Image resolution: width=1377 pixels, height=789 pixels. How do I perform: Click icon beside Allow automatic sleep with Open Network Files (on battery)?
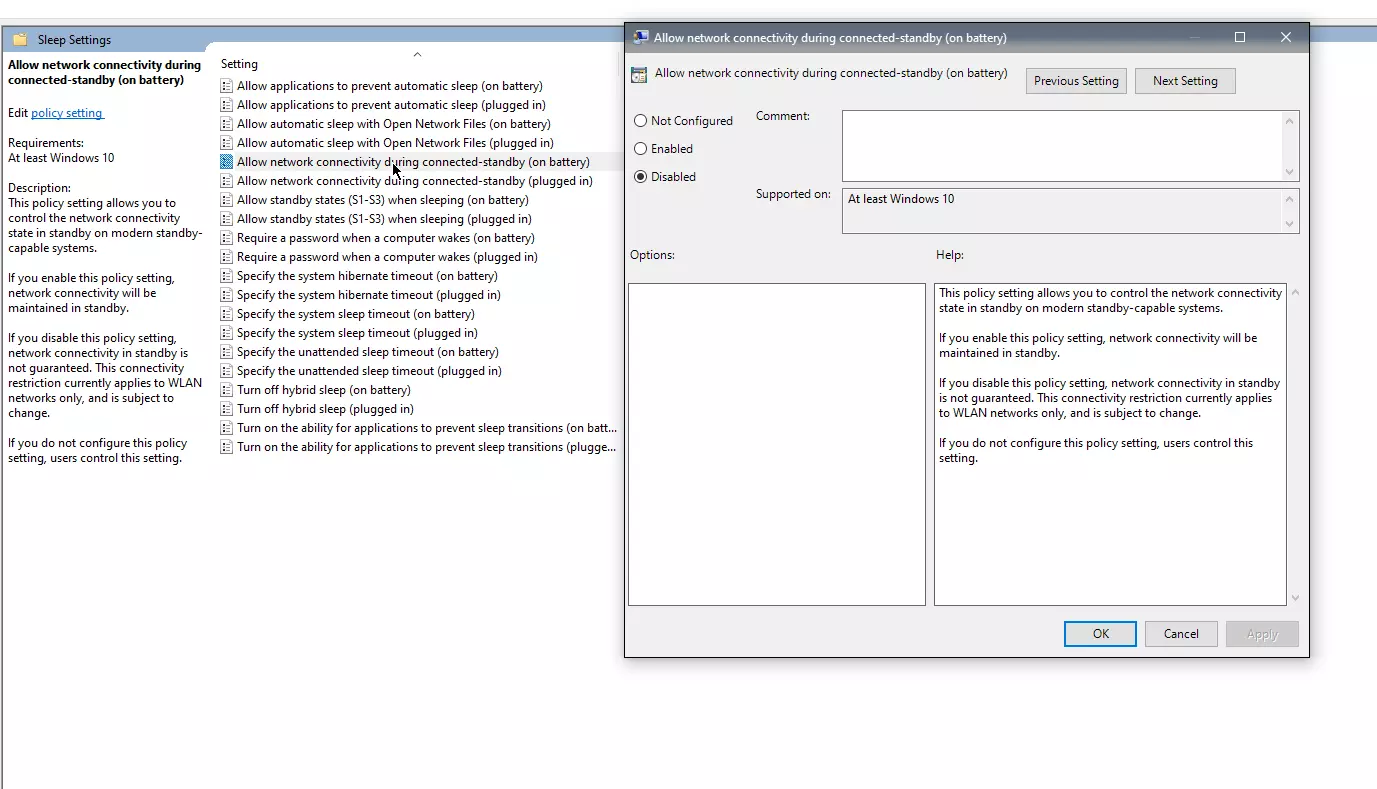(227, 124)
